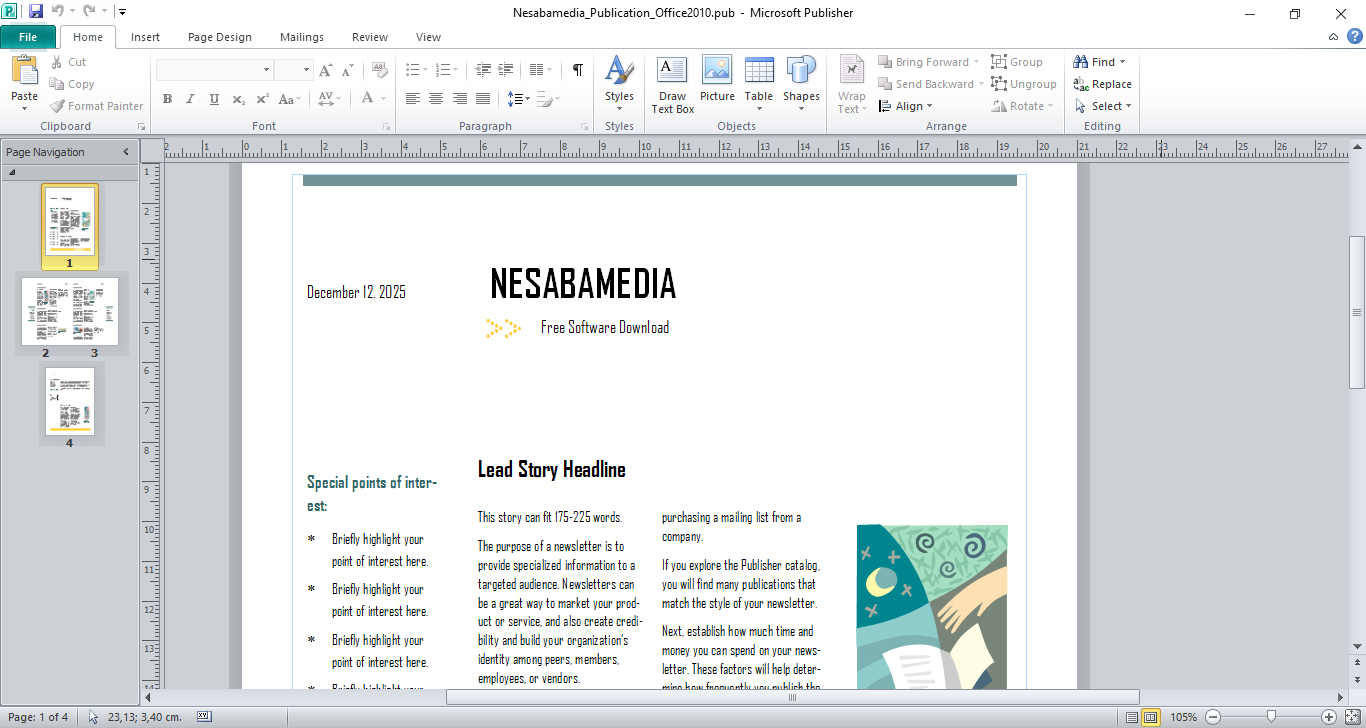1366x728 pixels.
Task: Insert a Picture from the Objects group
Action: pos(717,80)
